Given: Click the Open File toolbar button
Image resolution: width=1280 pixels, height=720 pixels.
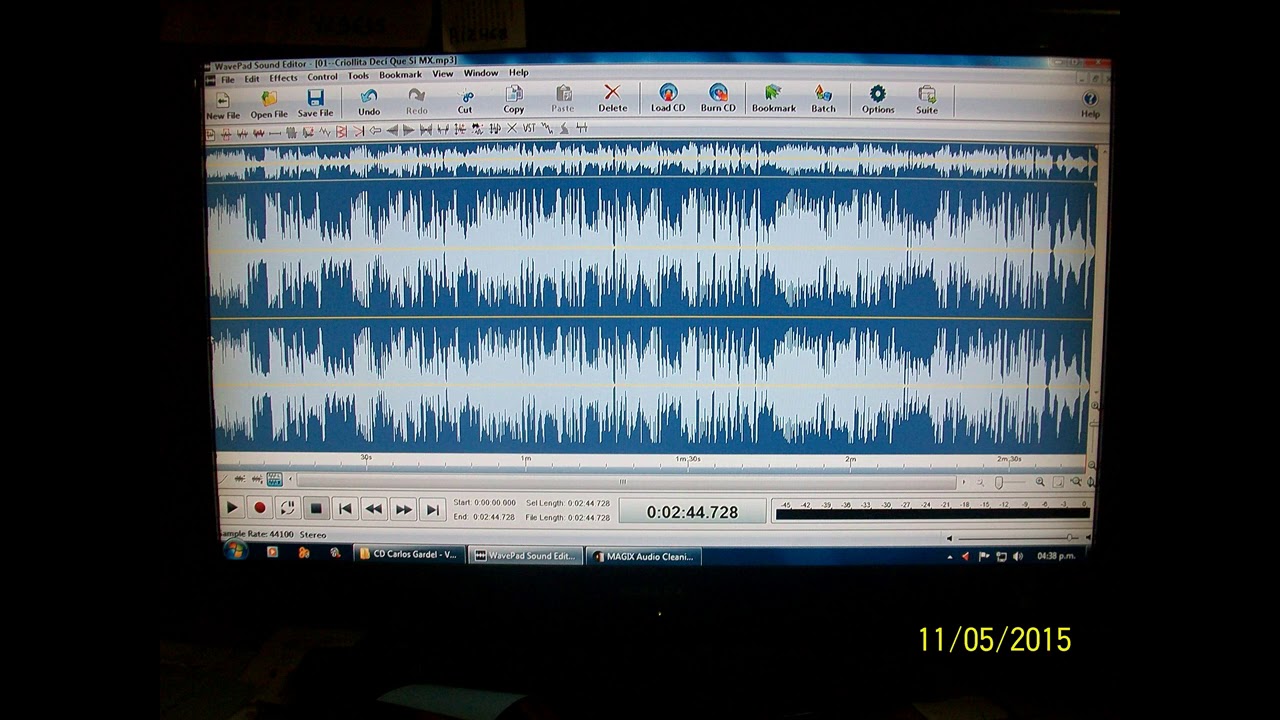Looking at the screenshot, I should tap(268, 104).
